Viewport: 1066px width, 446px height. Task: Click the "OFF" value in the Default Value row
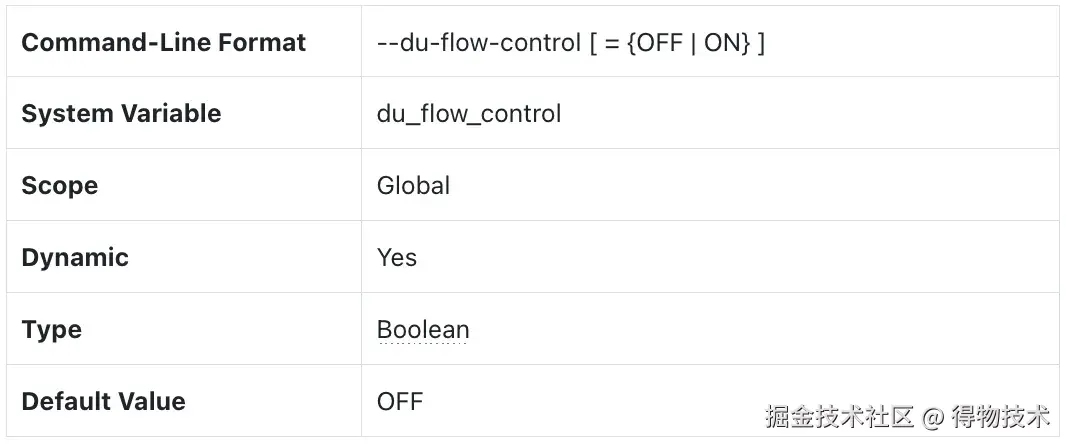tap(400, 402)
